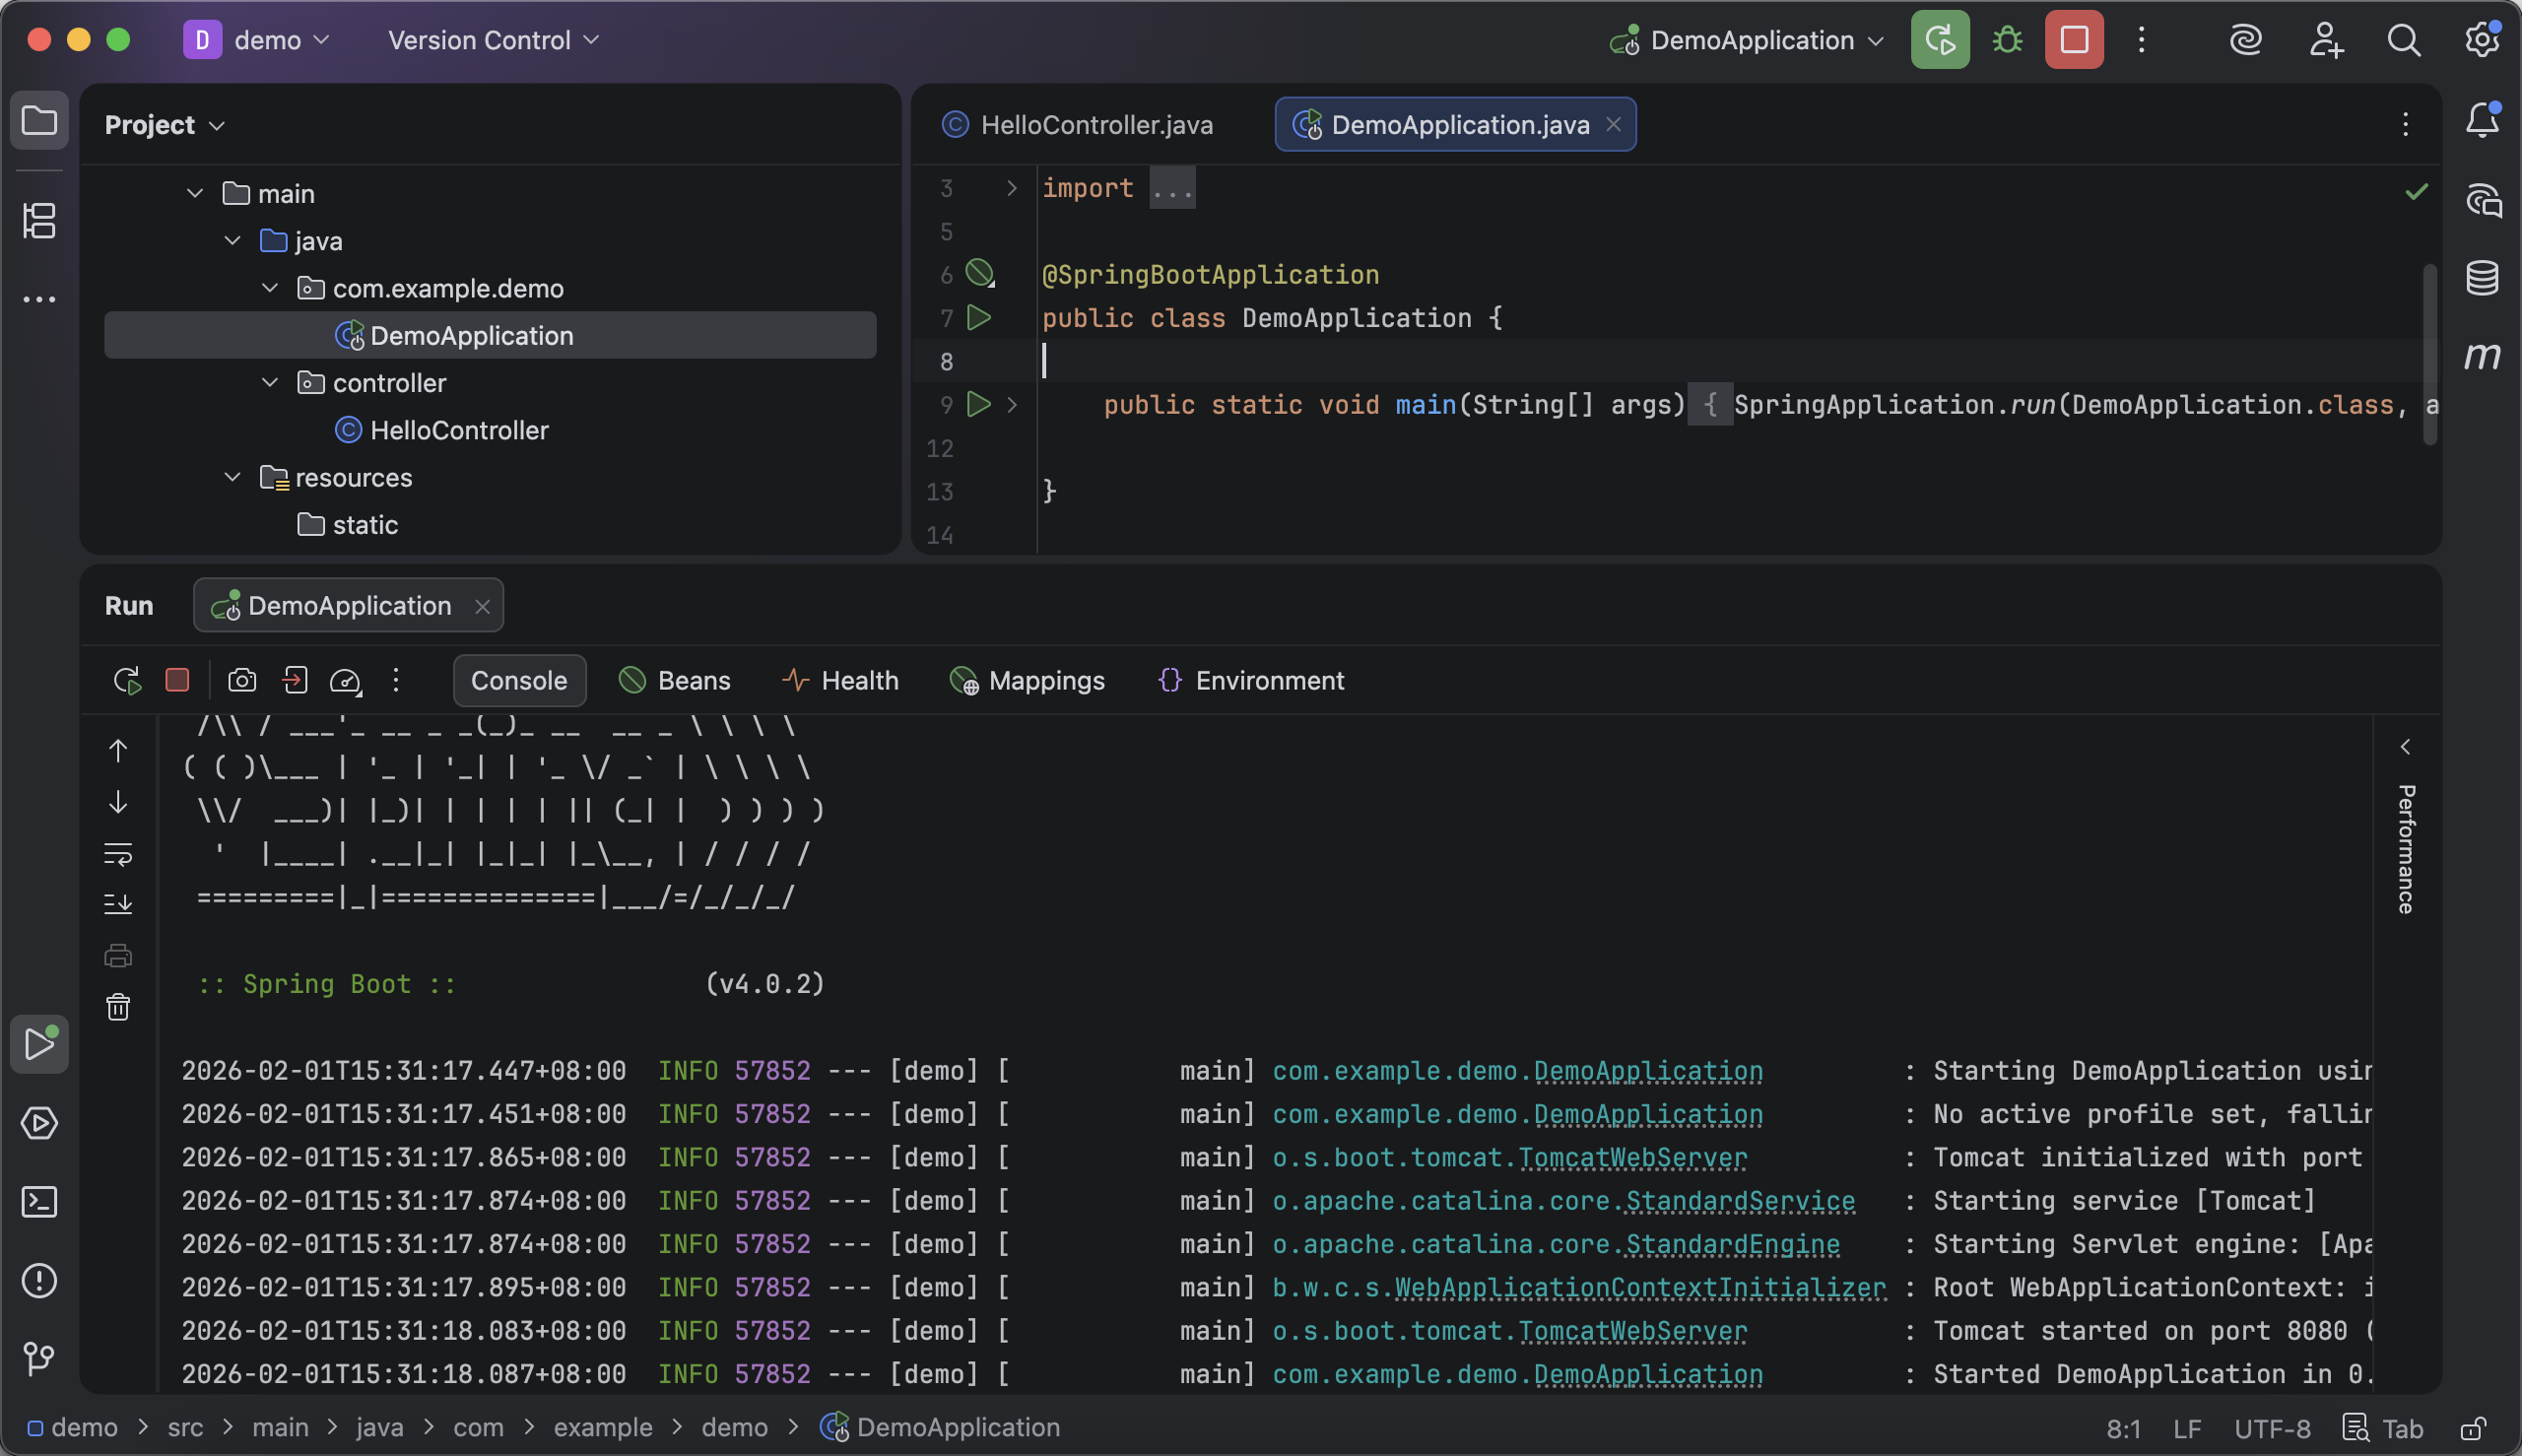Stop DemoApplication with red stop button
Screen dimensions: 2522x1456
coord(2074,40)
